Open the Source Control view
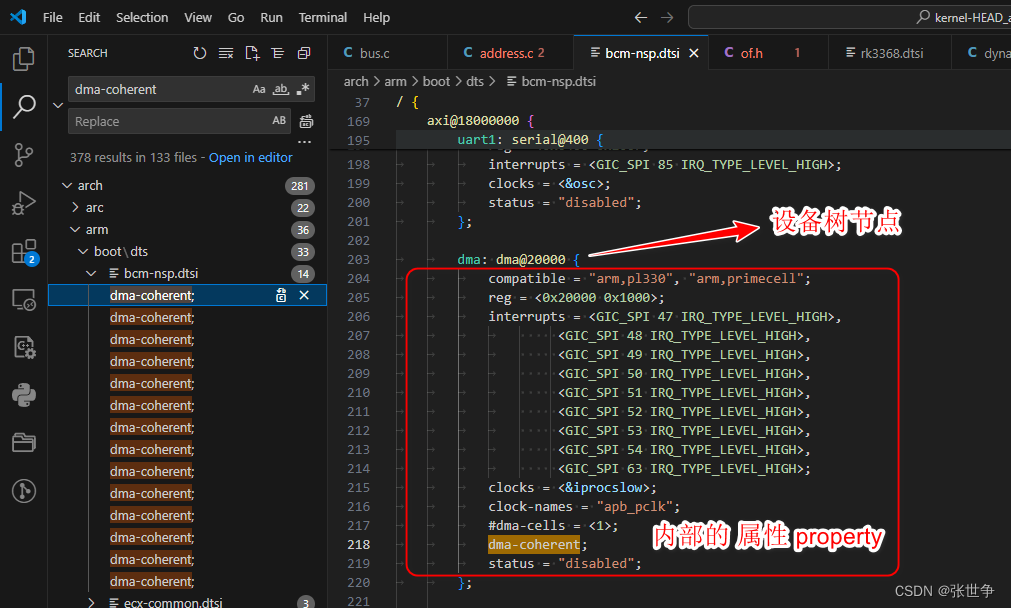 [23, 155]
